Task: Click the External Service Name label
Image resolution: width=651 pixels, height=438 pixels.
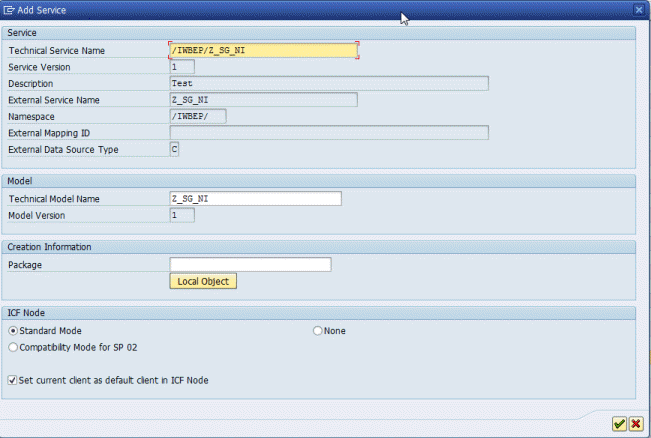Action: 54,100
